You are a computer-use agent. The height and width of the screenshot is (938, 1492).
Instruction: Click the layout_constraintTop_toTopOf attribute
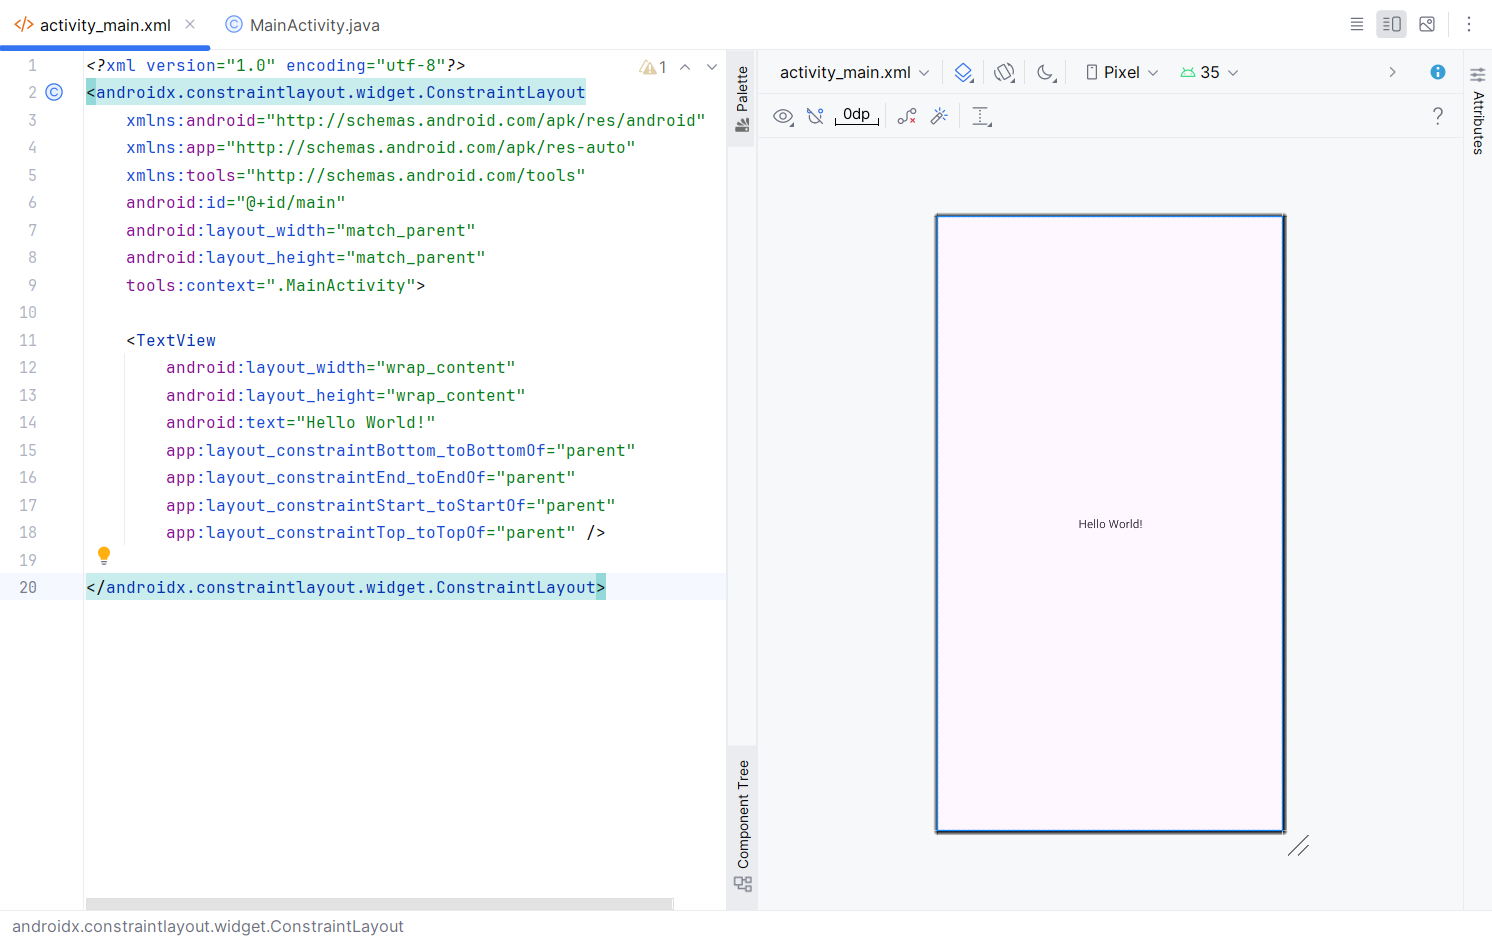pyautogui.click(x=371, y=532)
